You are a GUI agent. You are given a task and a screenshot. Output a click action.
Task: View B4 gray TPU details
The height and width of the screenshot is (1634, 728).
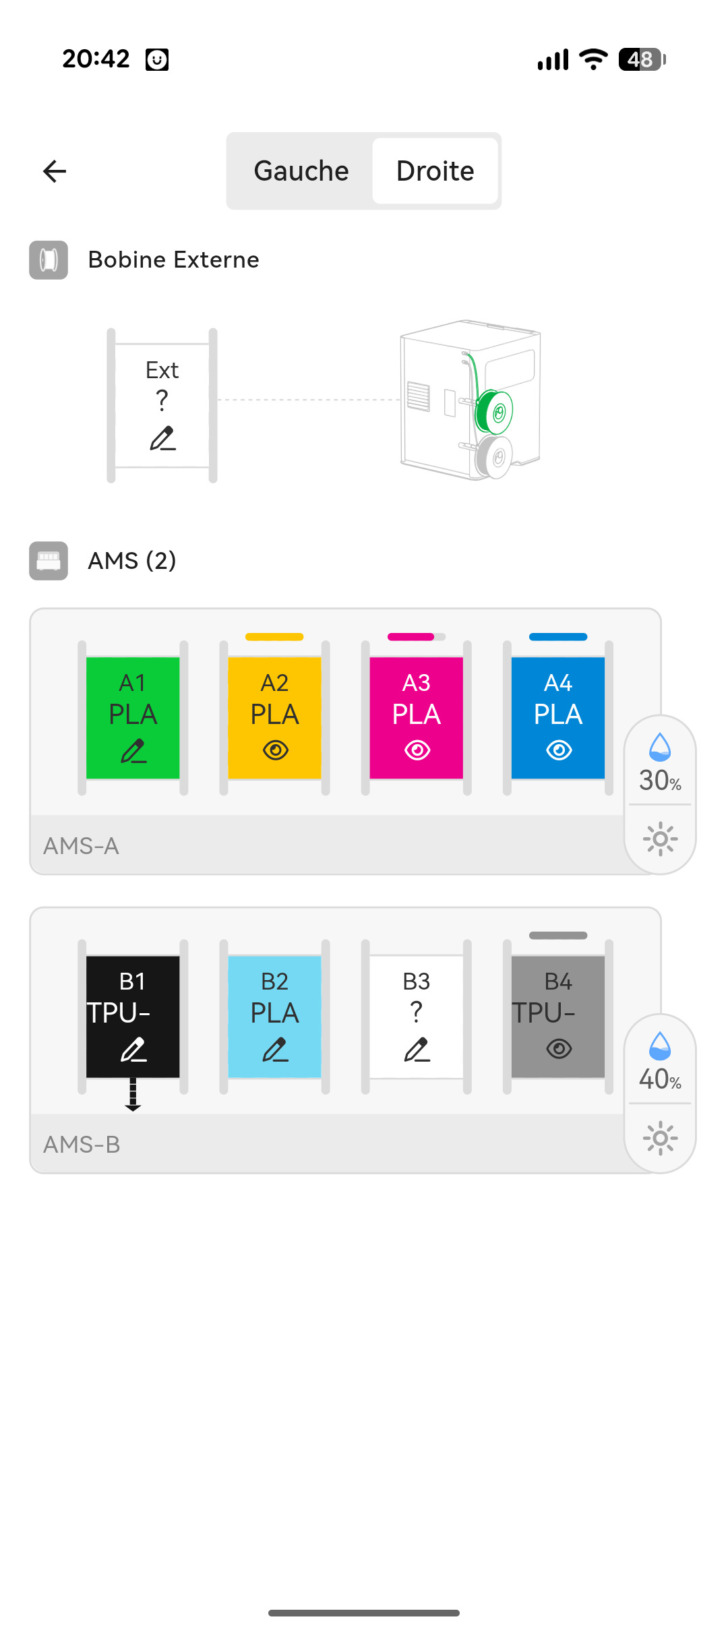coord(558,1050)
